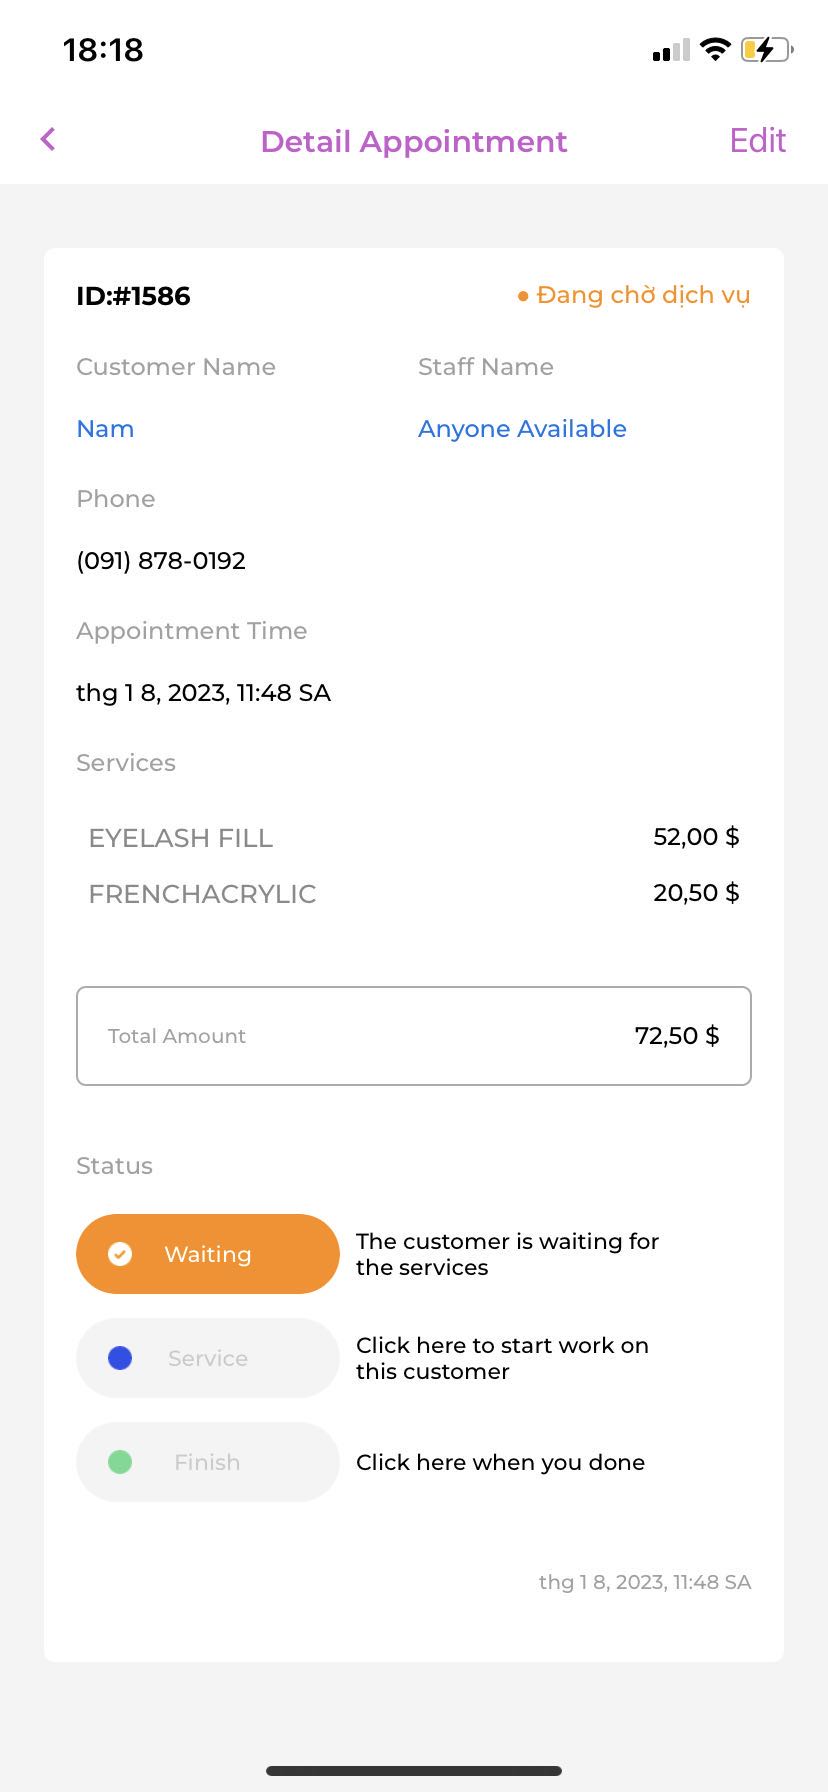
Task: Click the white checkmark in Waiting
Action: (120, 1254)
